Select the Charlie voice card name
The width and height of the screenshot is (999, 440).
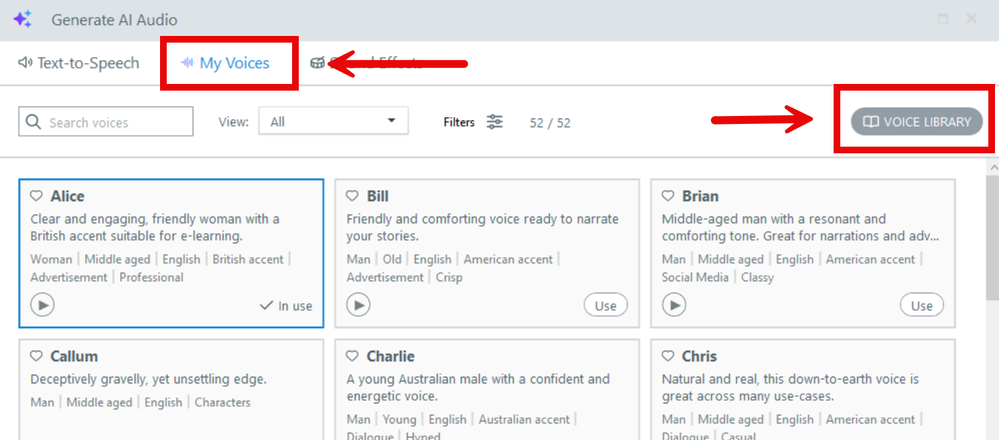391,356
